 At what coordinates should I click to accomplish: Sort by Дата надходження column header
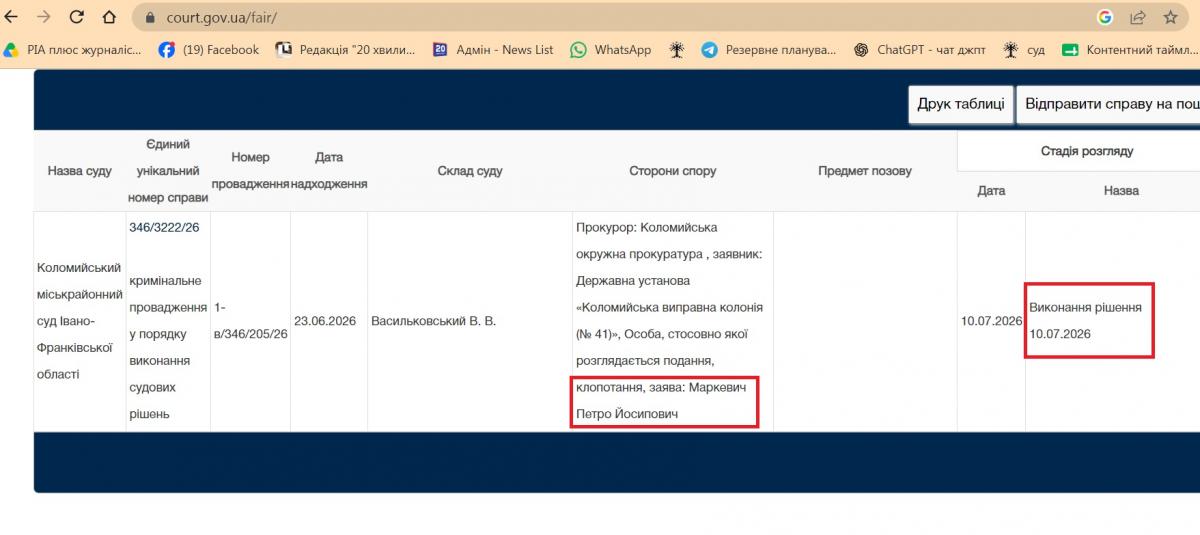point(329,171)
